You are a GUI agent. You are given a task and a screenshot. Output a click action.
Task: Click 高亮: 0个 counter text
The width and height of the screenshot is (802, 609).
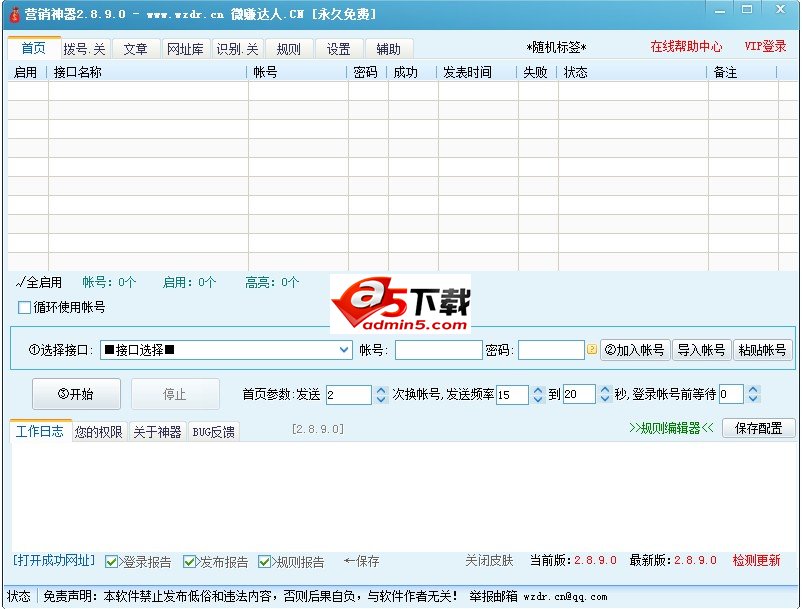tap(272, 282)
